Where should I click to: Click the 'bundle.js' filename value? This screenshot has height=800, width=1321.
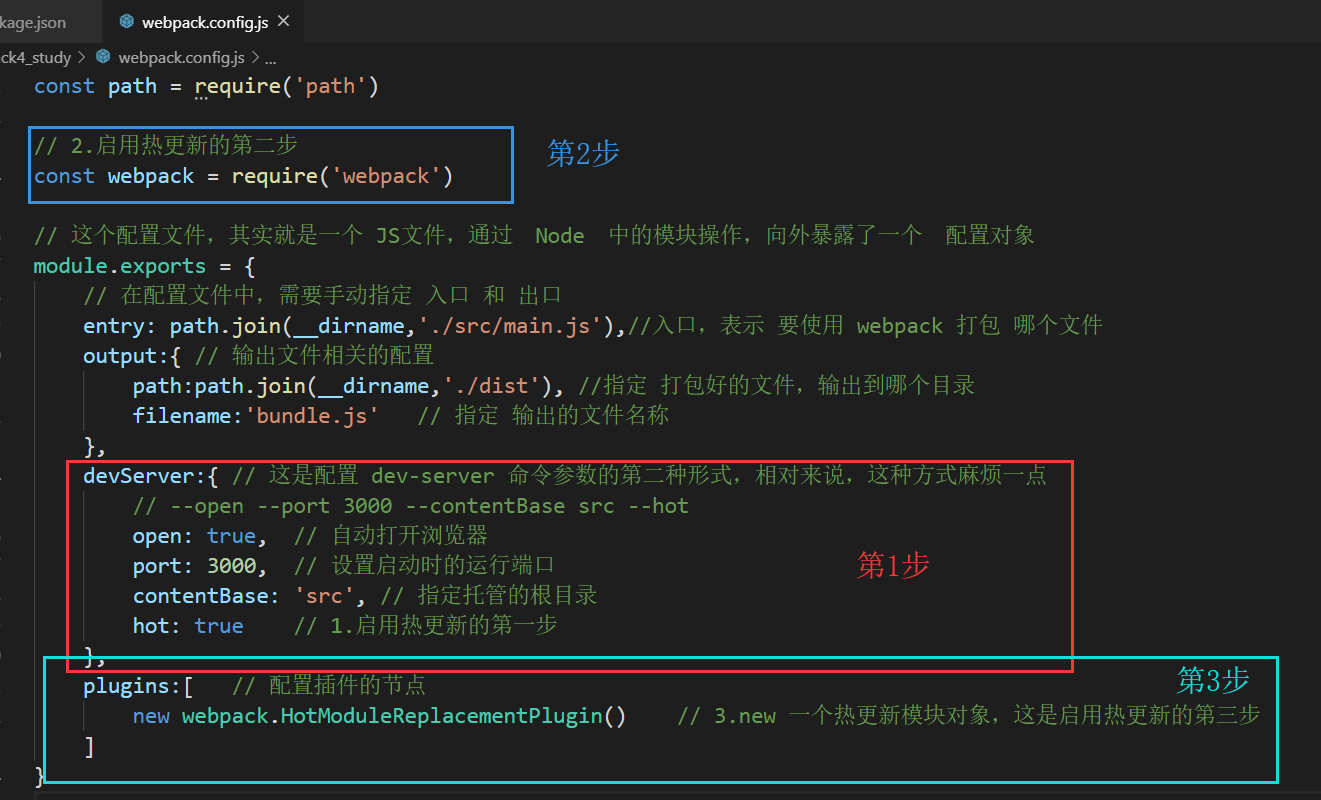click(312, 416)
